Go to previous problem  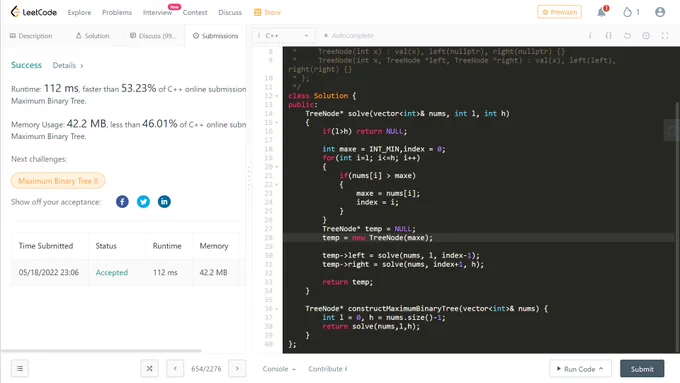click(175, 369)
